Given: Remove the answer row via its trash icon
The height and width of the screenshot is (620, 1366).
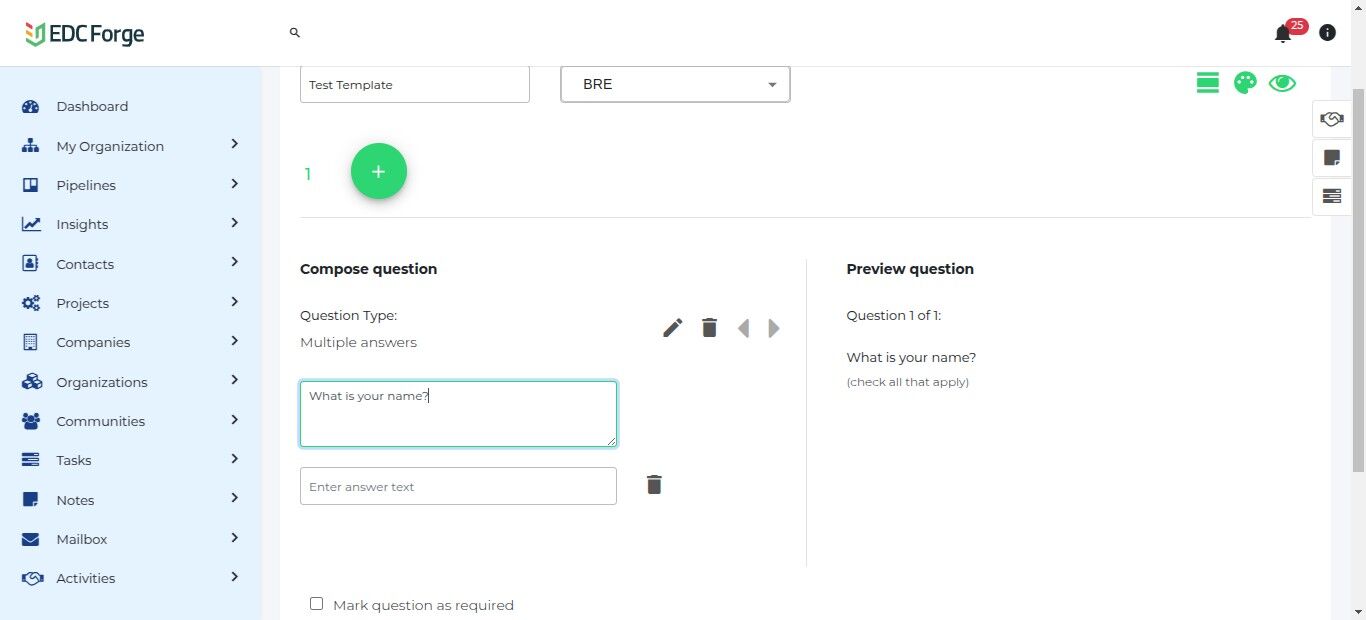Looking at the screenshot, I should pos(654,485).
